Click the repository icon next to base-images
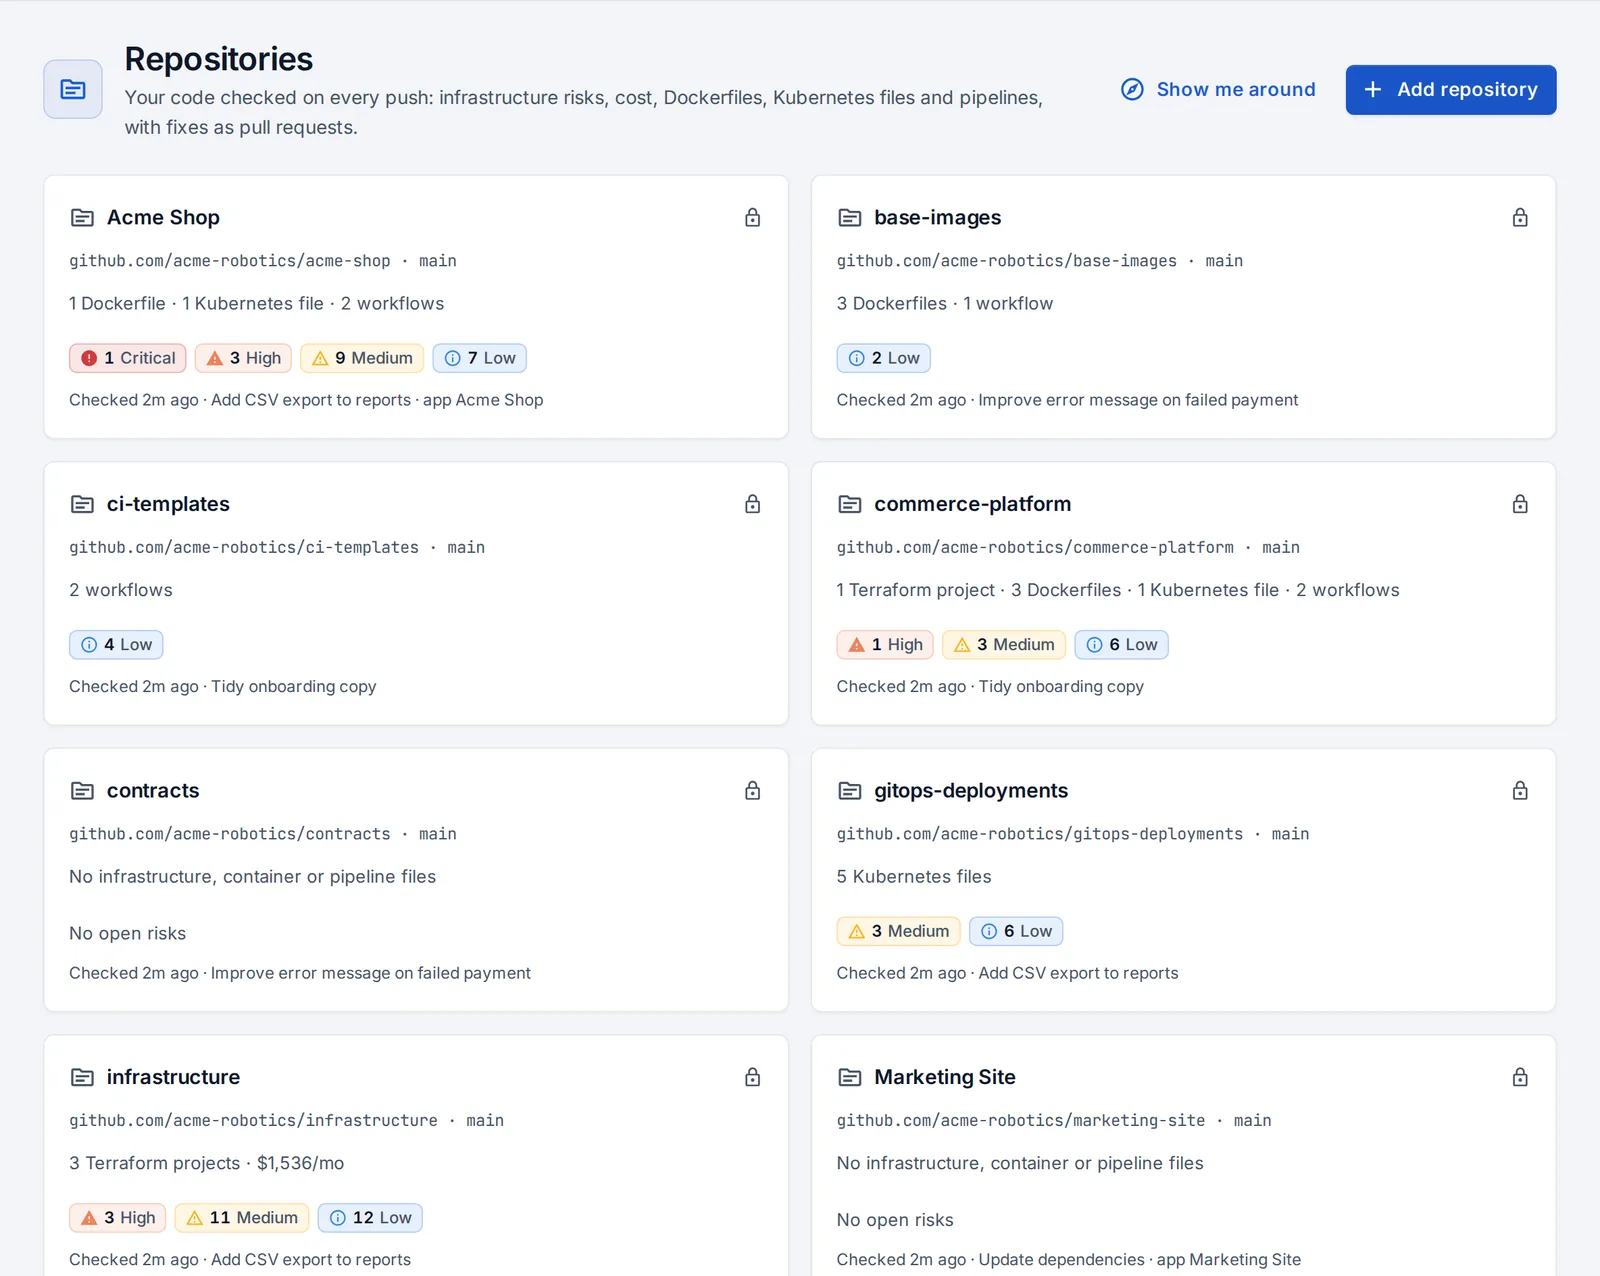1600x1276 pixels. [x=850, y=217]
